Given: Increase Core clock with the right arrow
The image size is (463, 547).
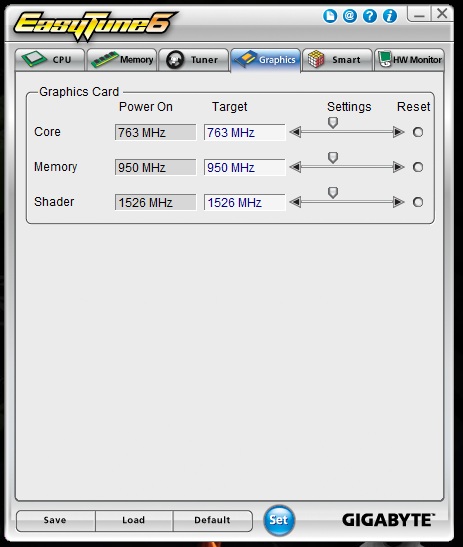Looking at the screenshot, I should 398,132.
